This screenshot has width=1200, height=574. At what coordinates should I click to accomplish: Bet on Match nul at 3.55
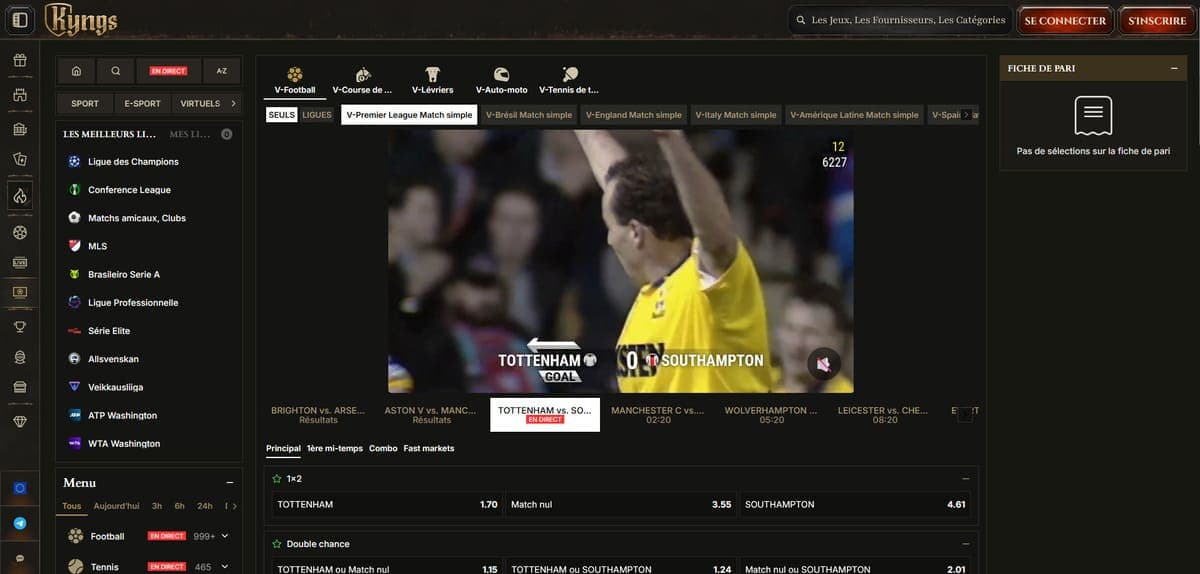tap(621, 504)
